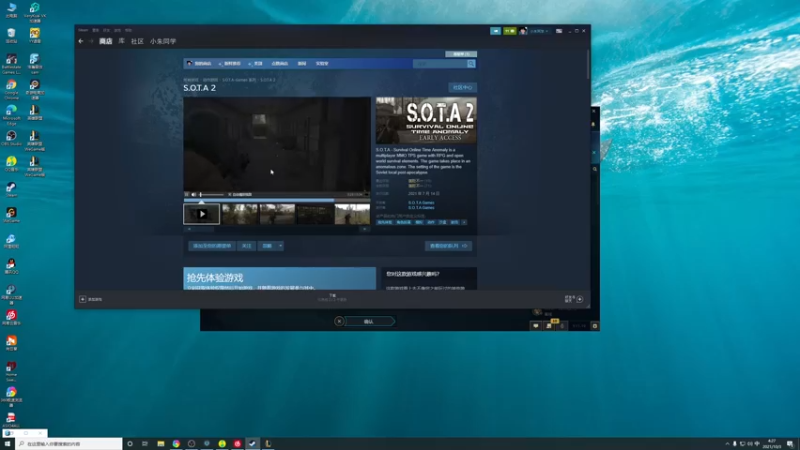Pause the trailer video
800x450 pixels.
(187, 194)
